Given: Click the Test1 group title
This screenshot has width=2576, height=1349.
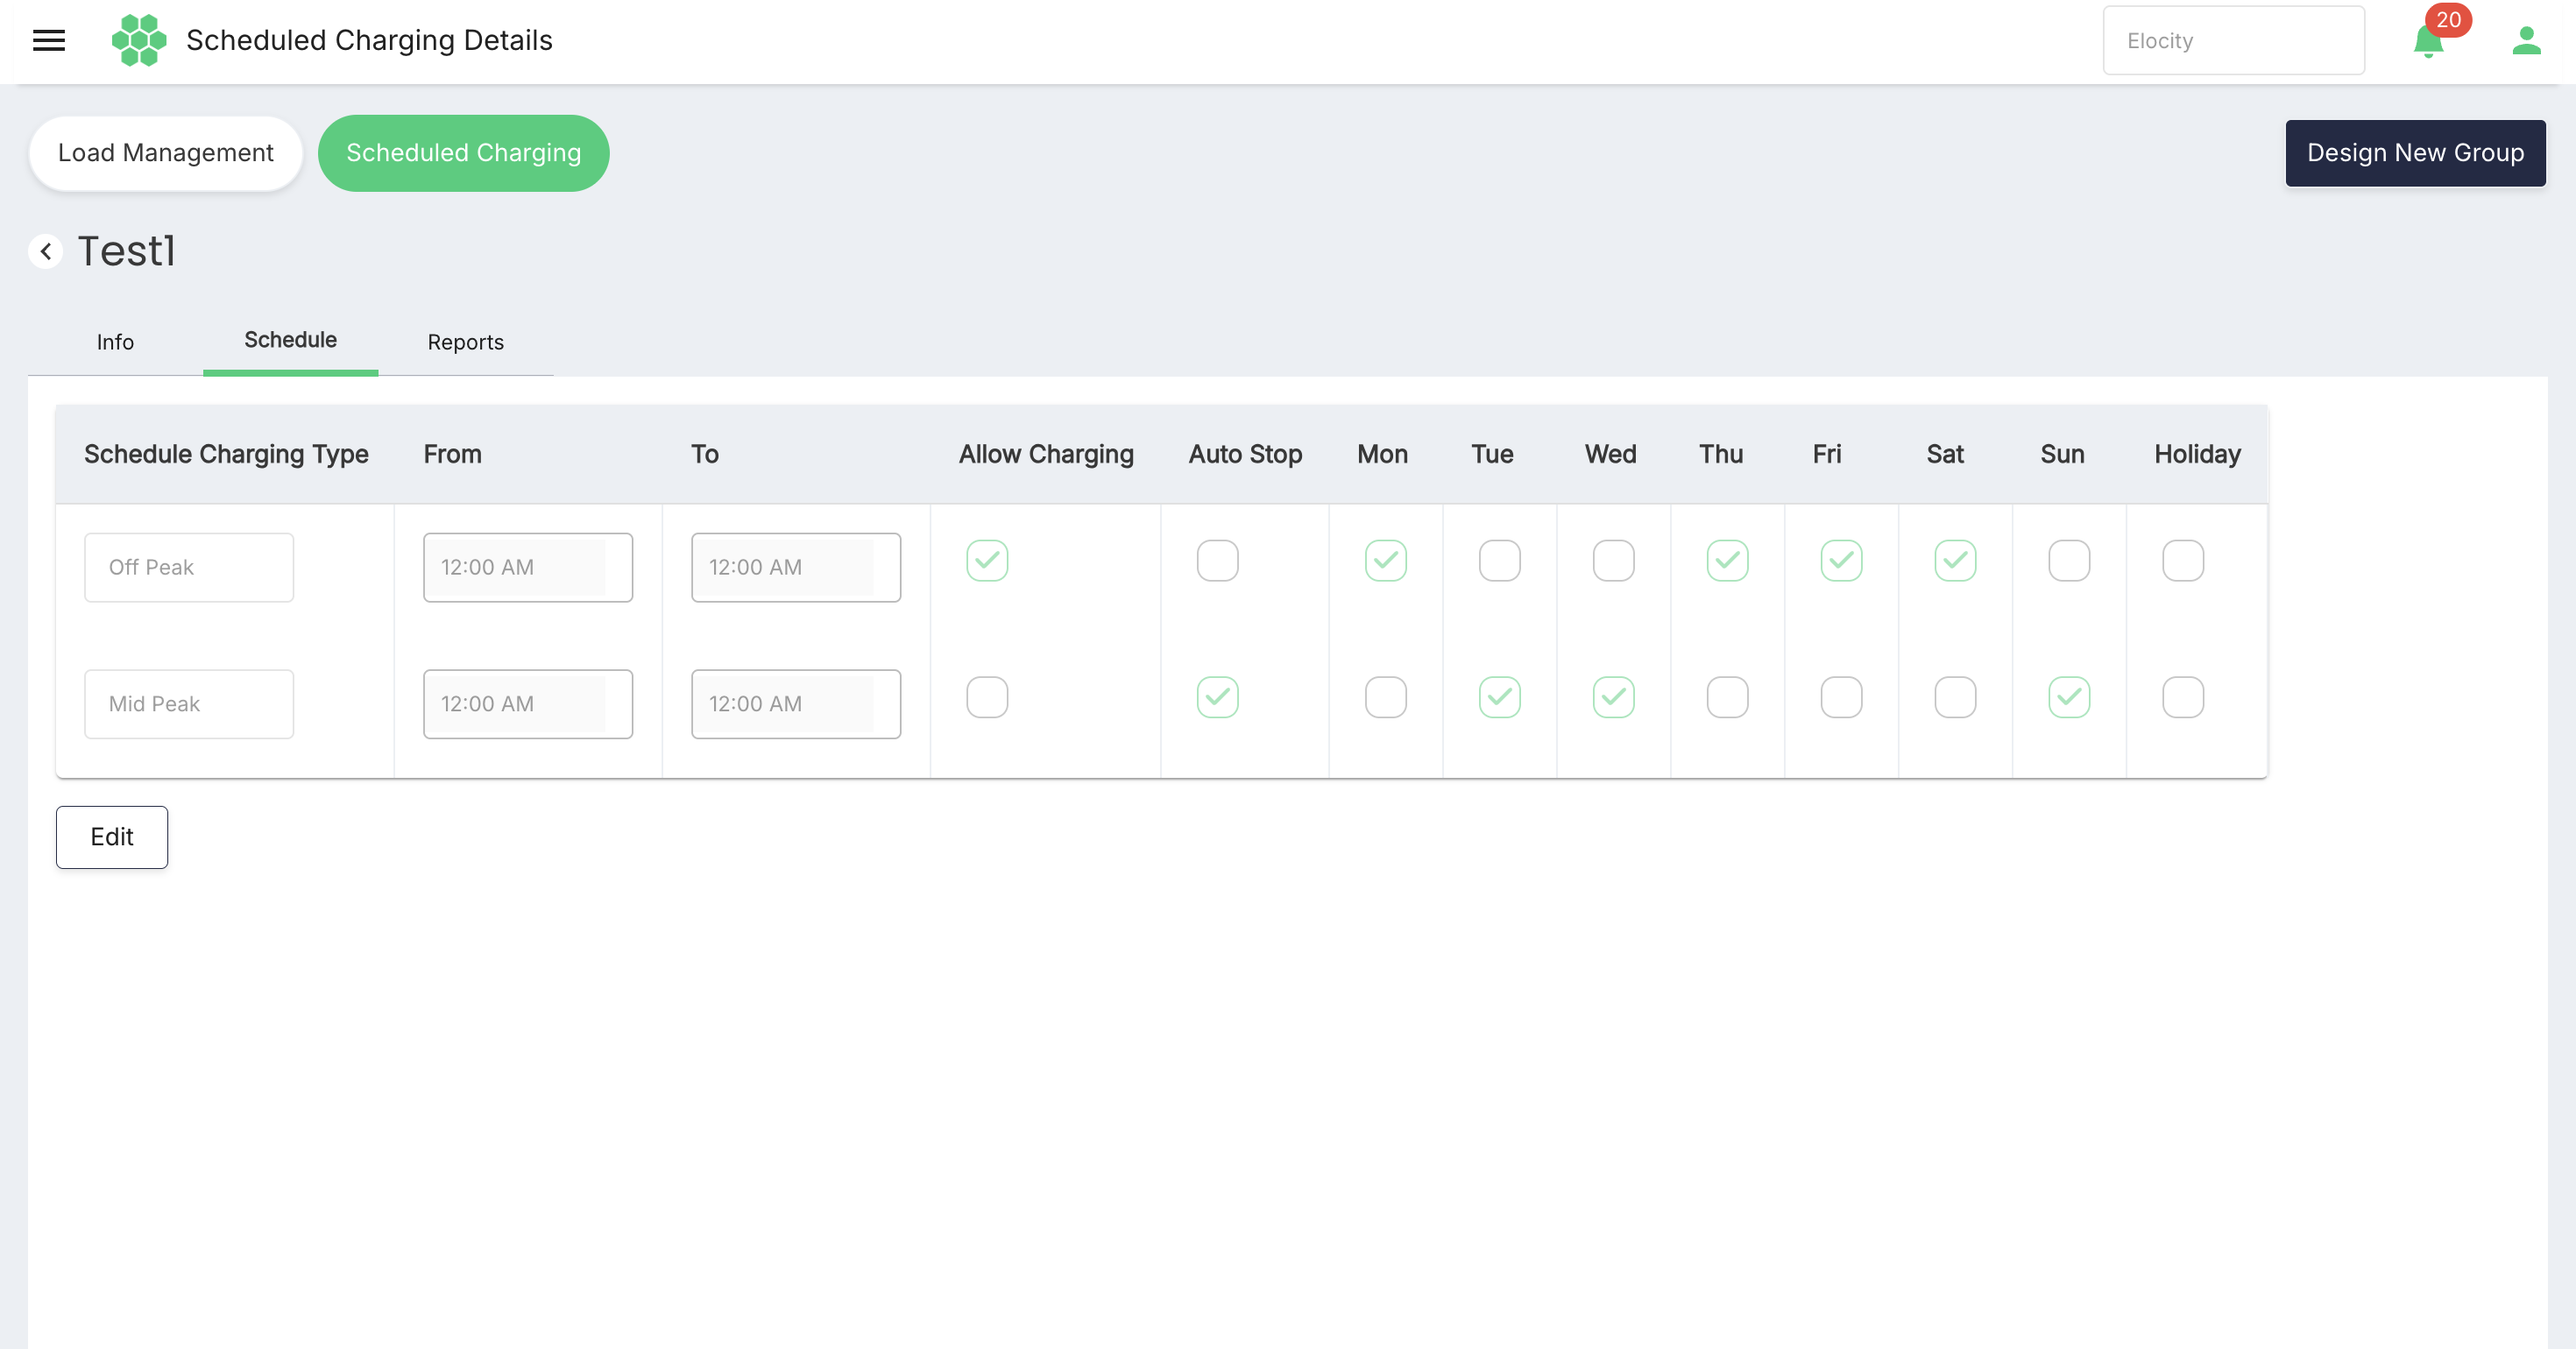Looking at the screenshot, I should click(126, 251).
